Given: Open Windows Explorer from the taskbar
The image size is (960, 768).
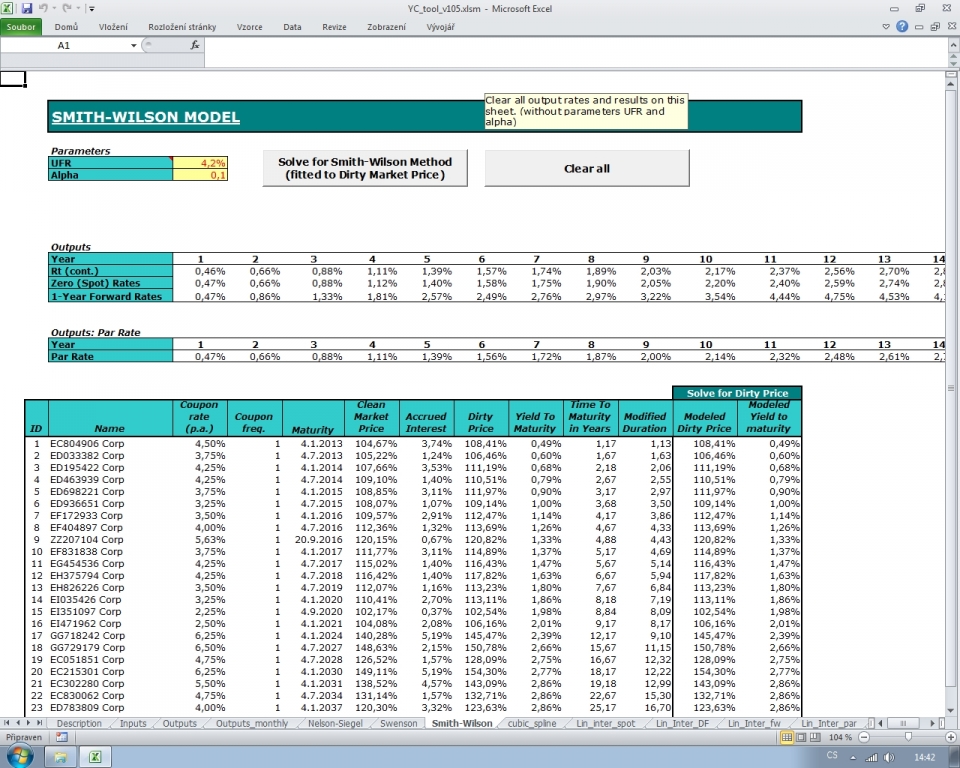Looking at the screenshot, I should point(62,757).
